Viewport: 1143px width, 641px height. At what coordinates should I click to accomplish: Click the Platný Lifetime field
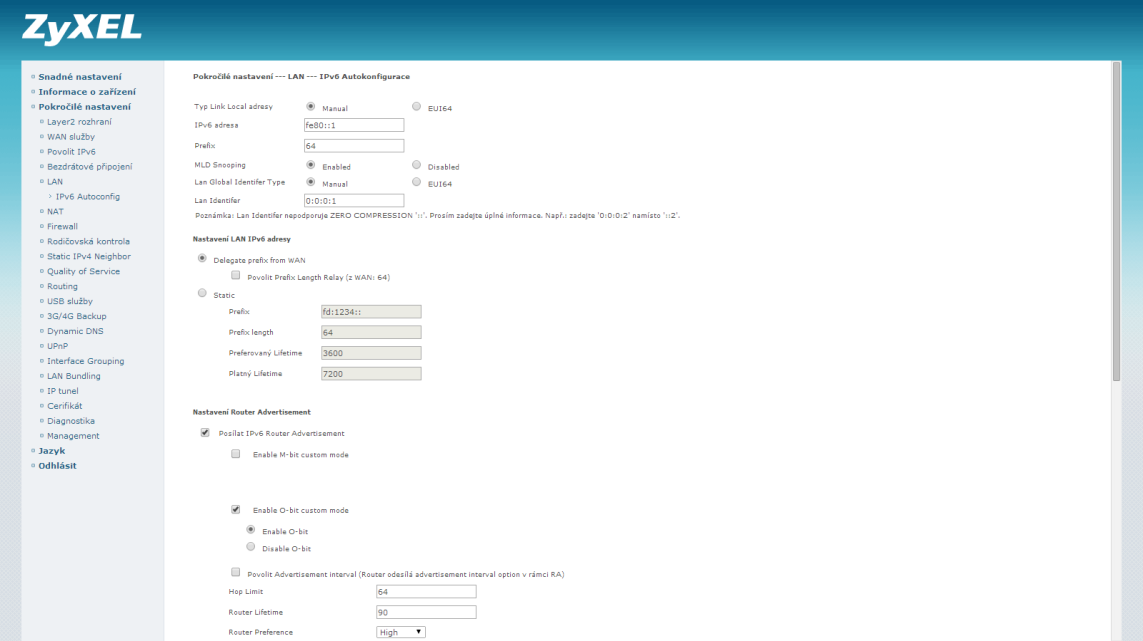[x=371, y=374]
